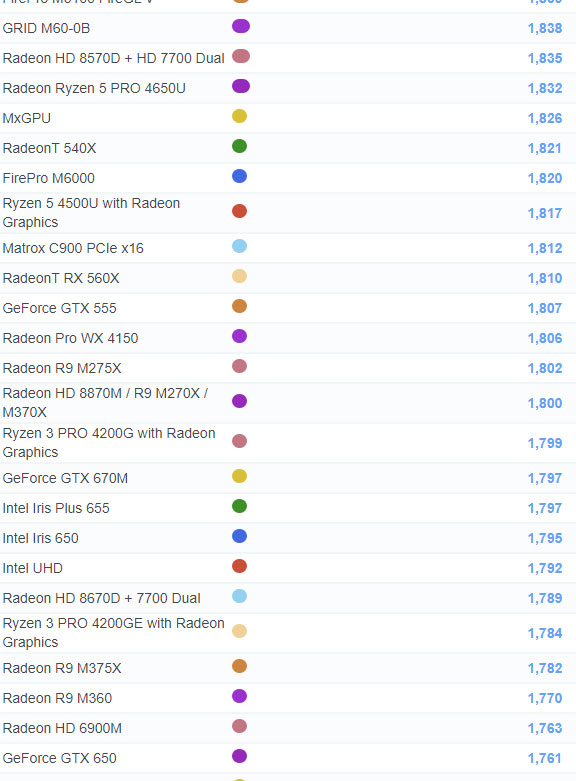
Task: Click the orange dot beside GeForce GTX 555
Action: coord(239,306)
